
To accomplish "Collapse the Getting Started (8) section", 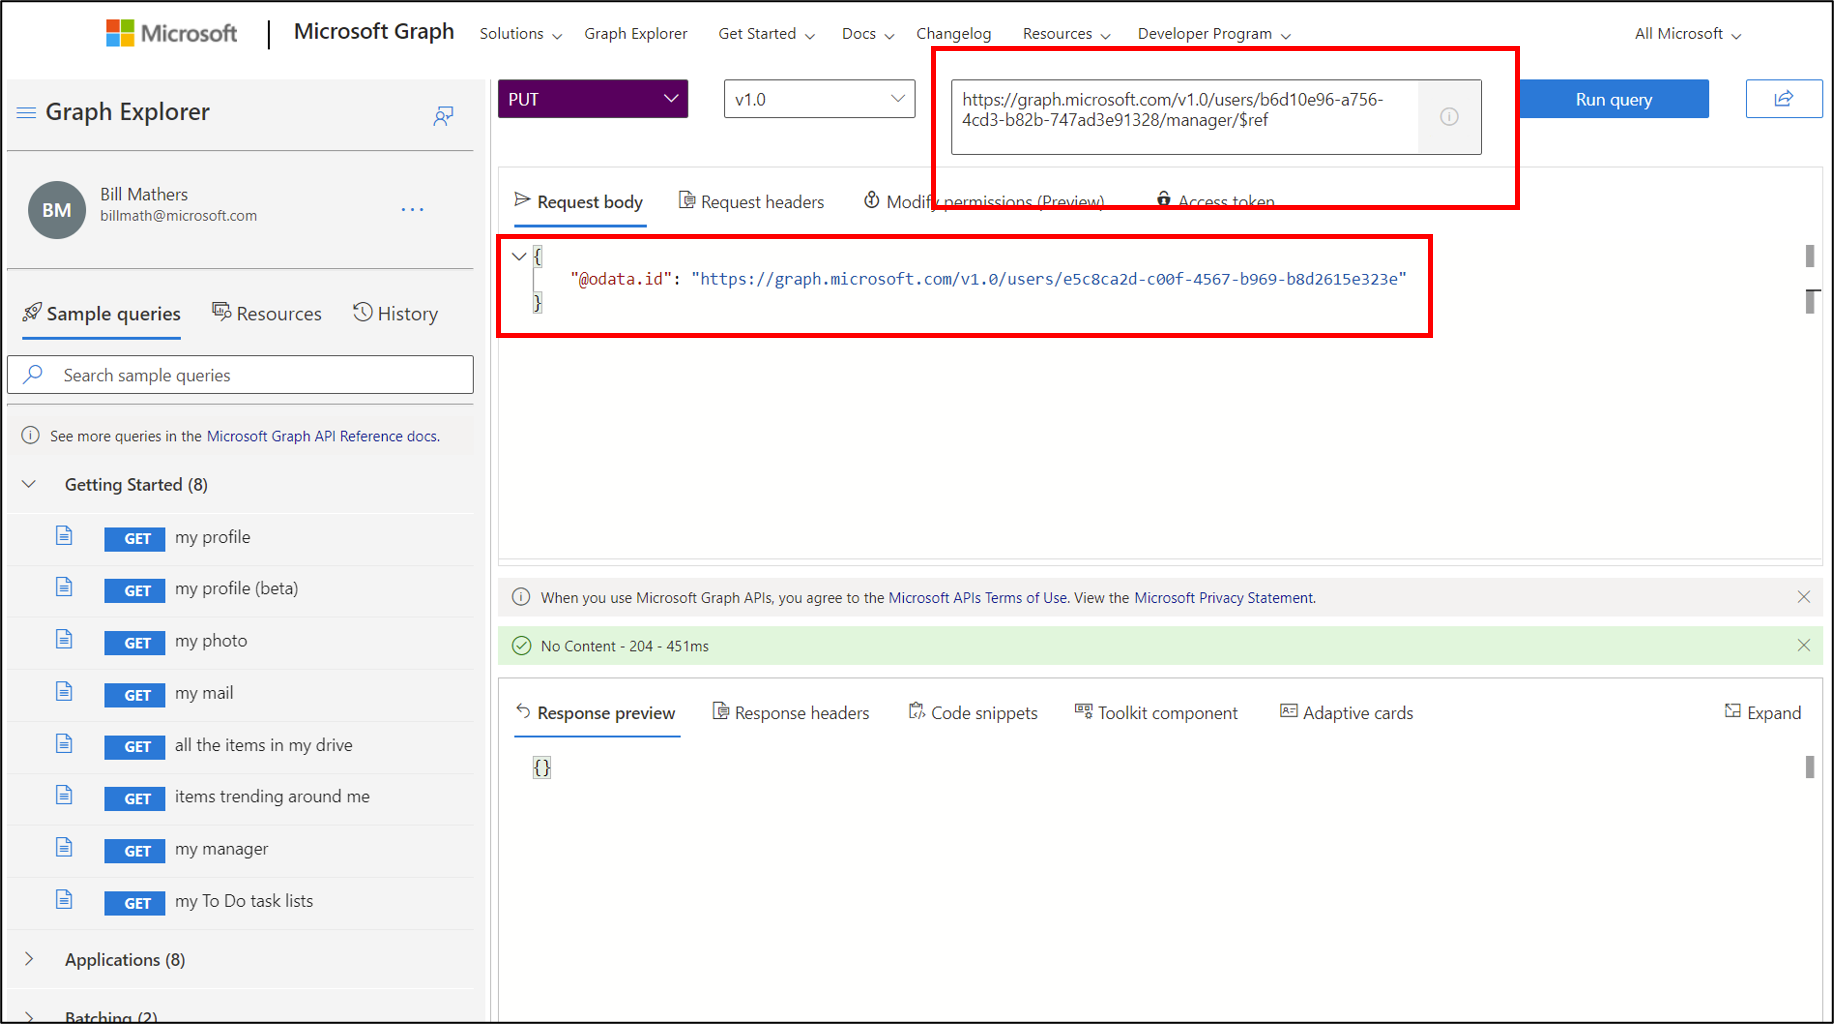I will click(x=29, y=484).
